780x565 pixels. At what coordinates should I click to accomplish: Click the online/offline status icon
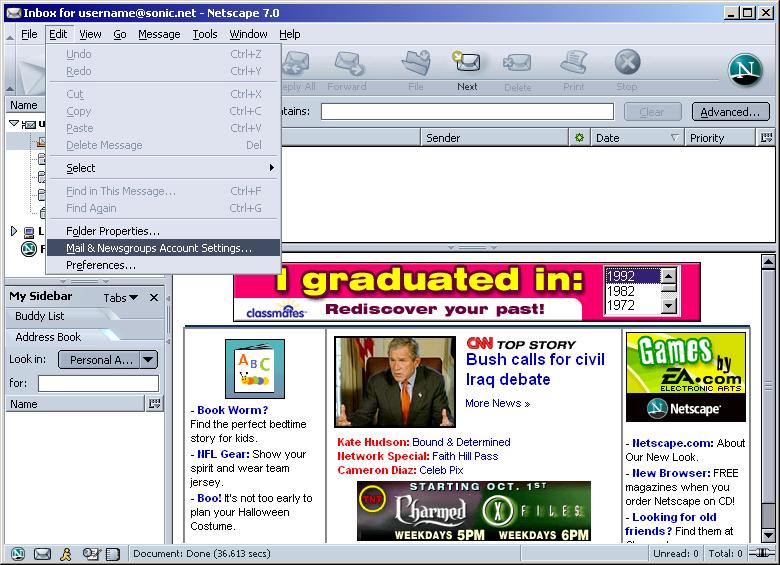pos(762,553)
